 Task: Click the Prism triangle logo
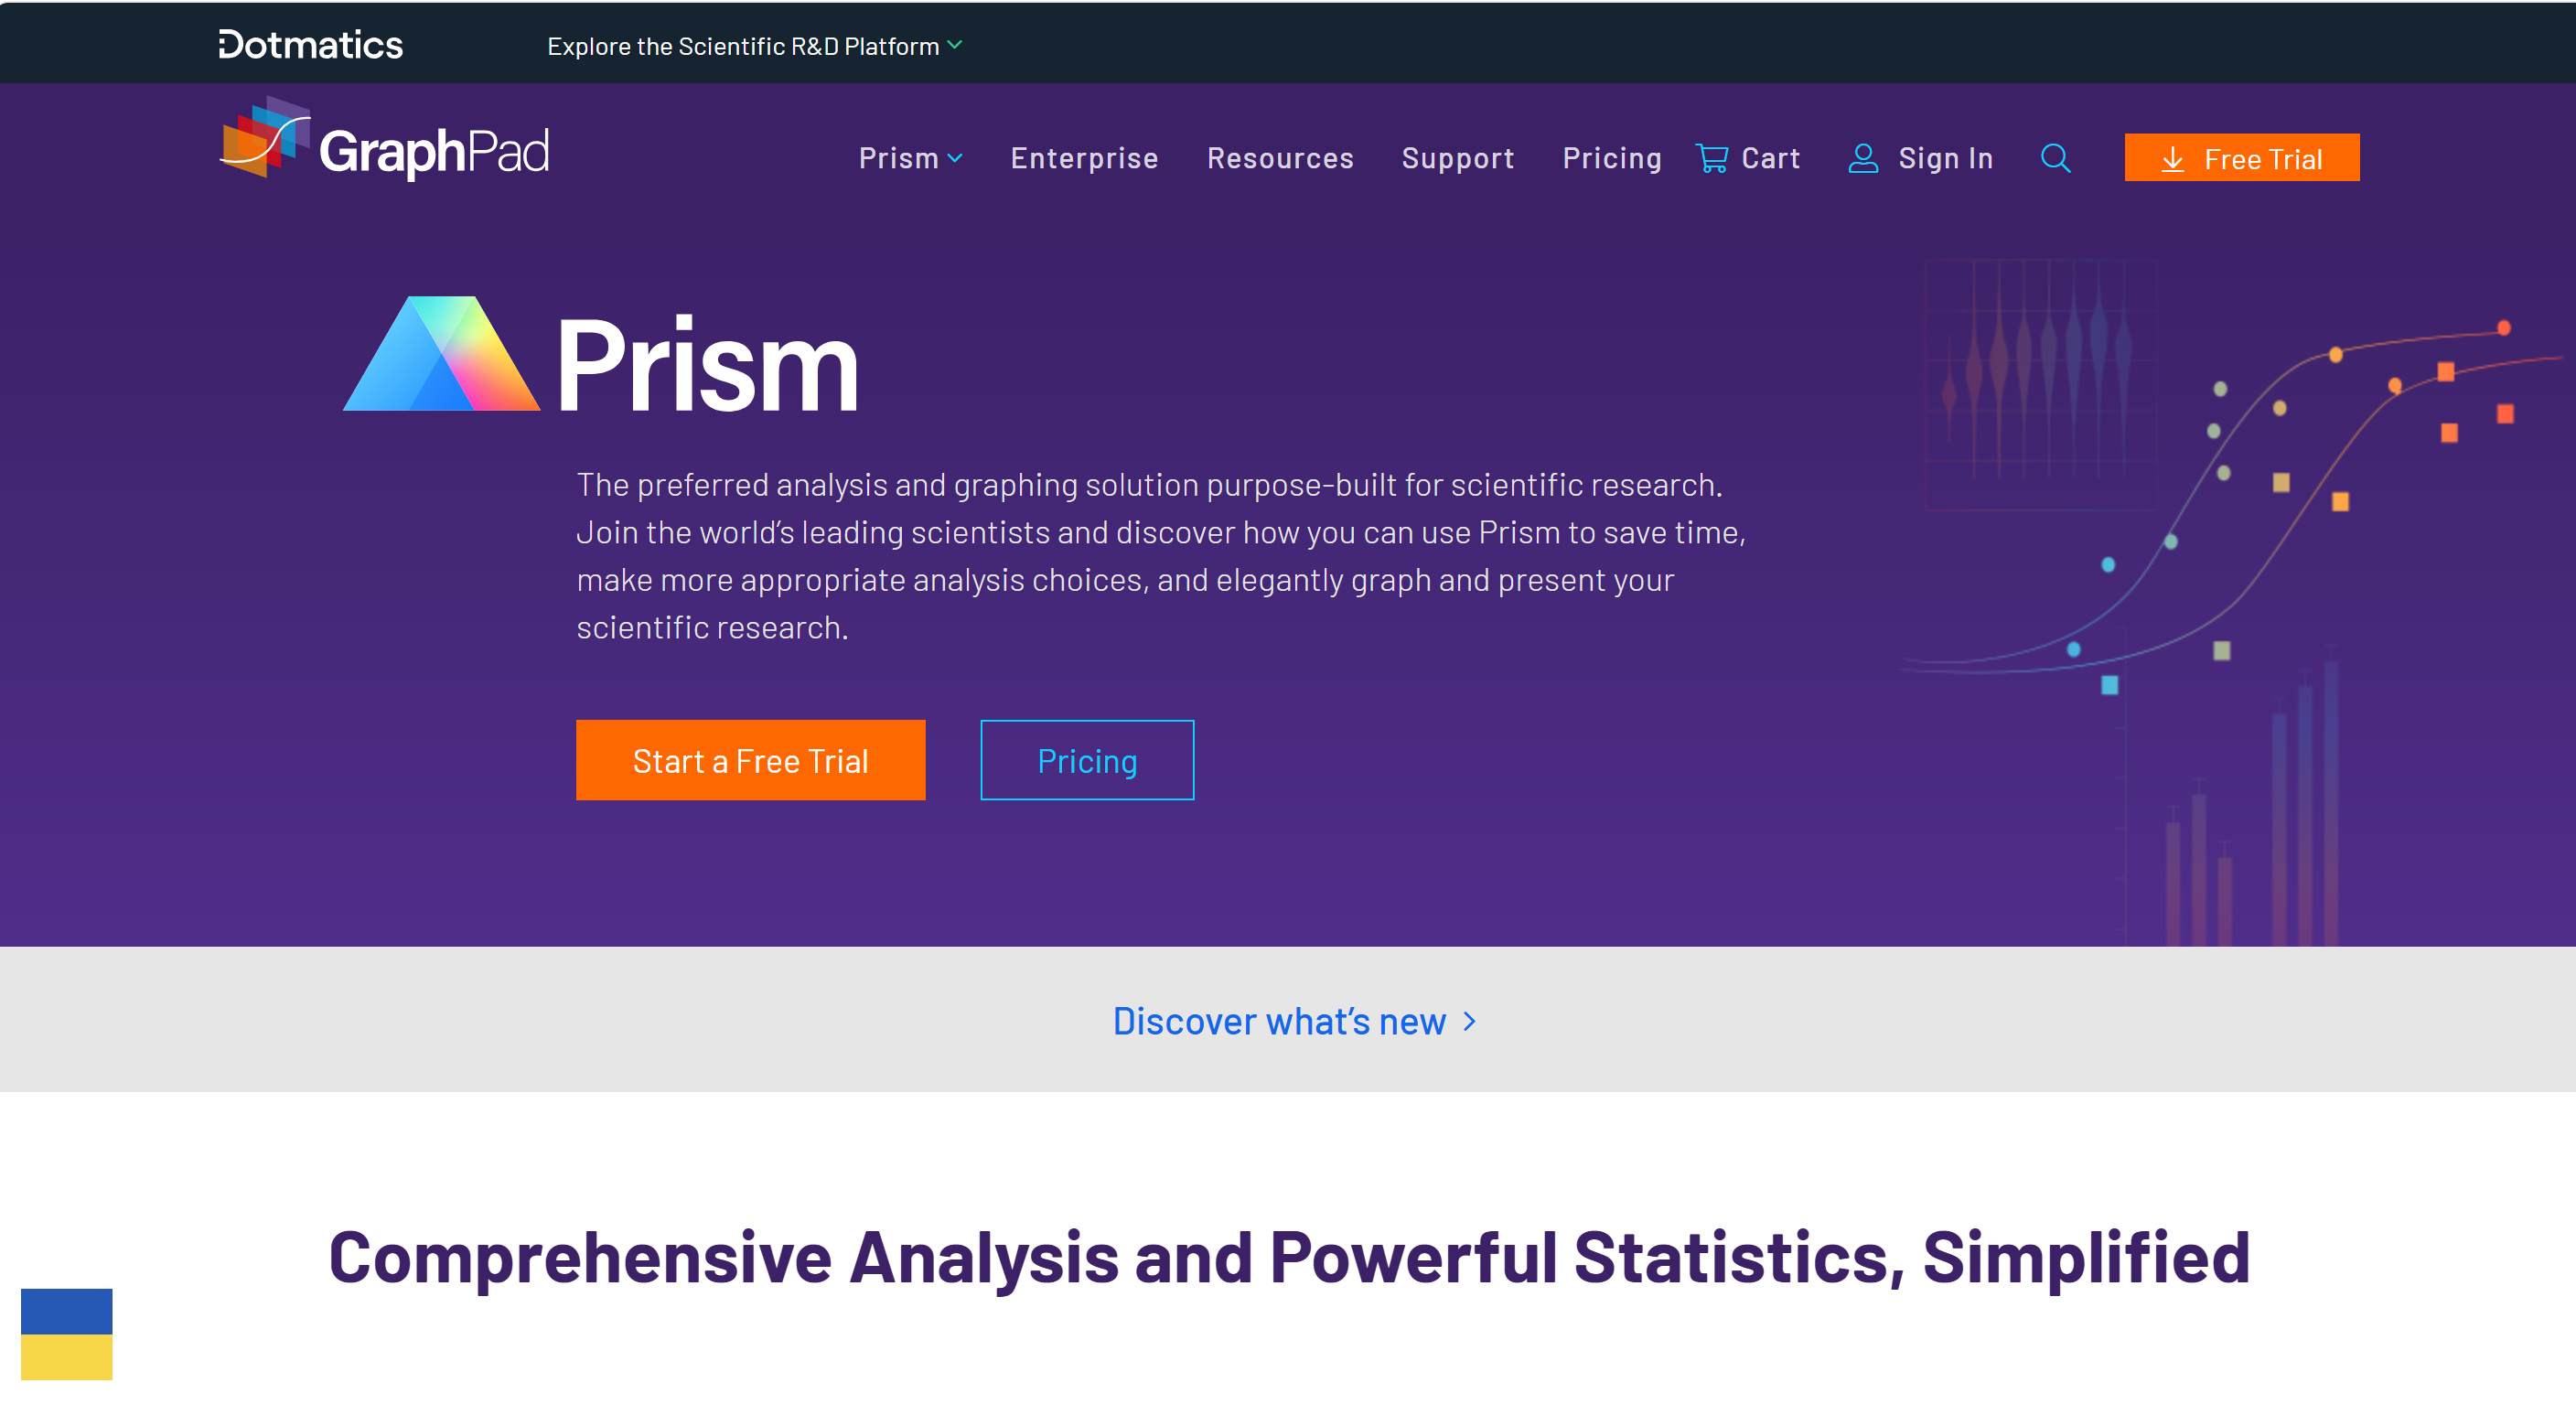[x=441, y=354]
